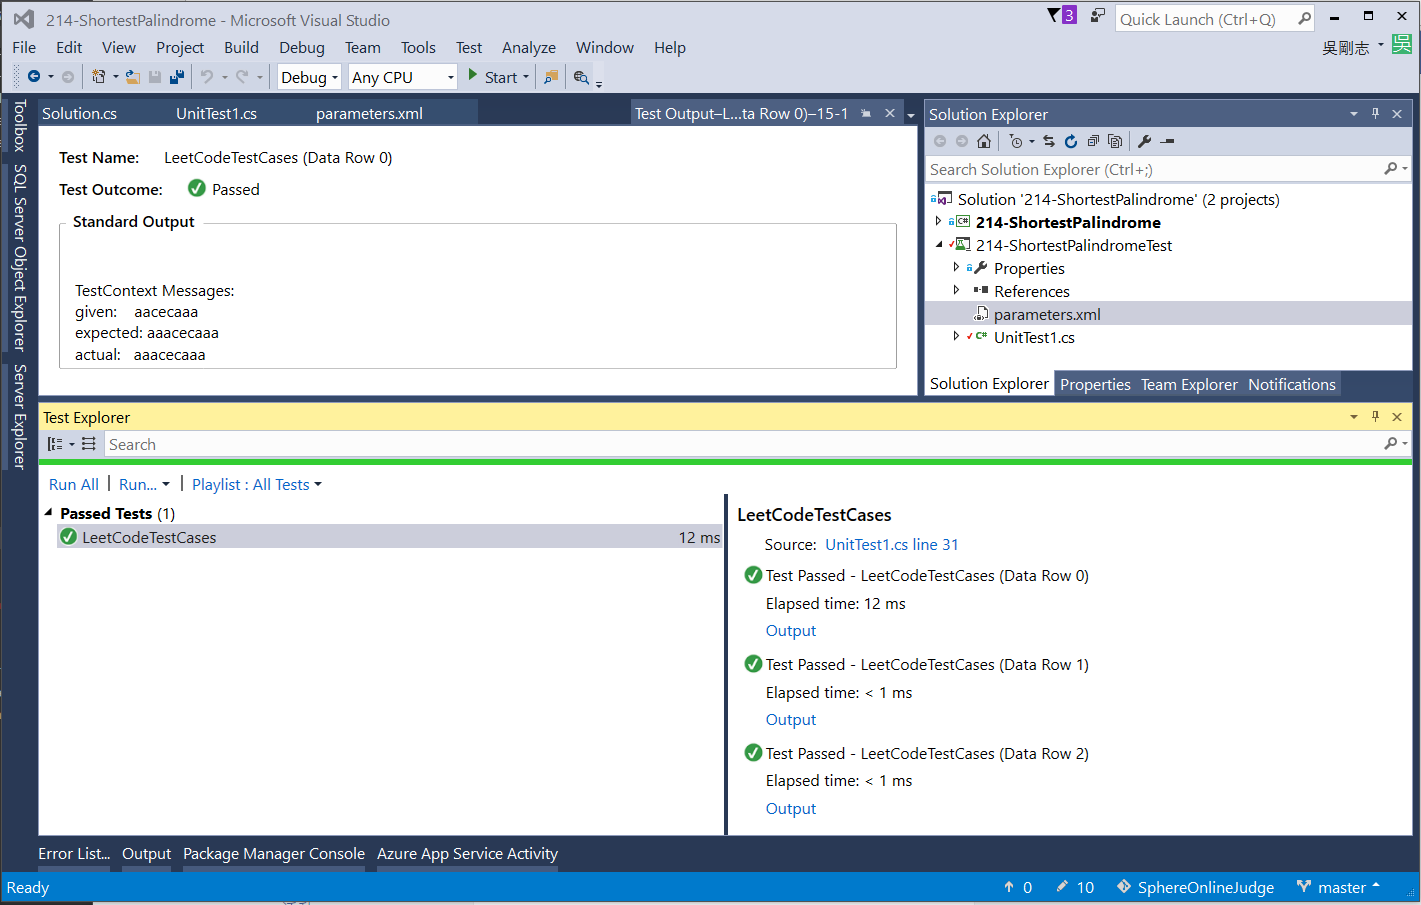Open the Test menu
Screen dimensions: 1421x905
(x=468, y=48)
